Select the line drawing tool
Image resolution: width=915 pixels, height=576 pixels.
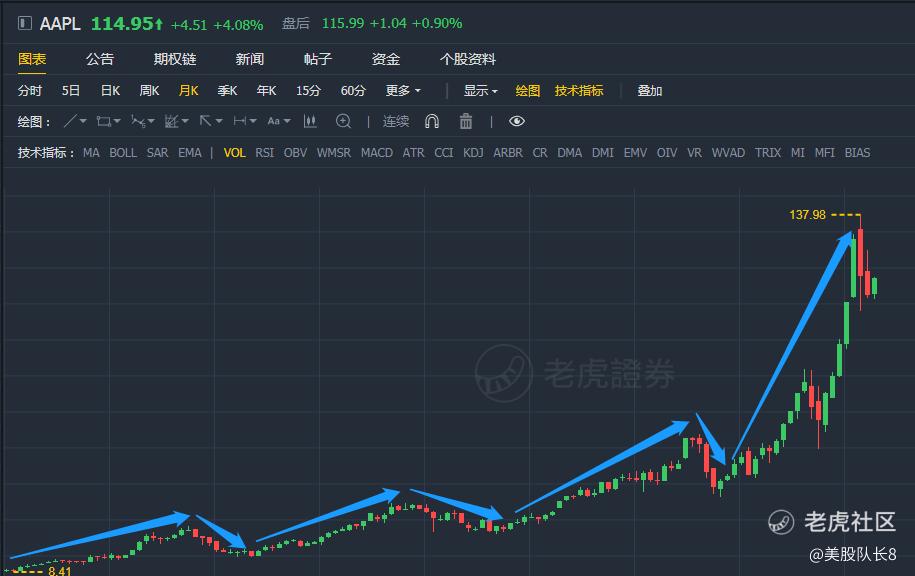pos(70,121)
